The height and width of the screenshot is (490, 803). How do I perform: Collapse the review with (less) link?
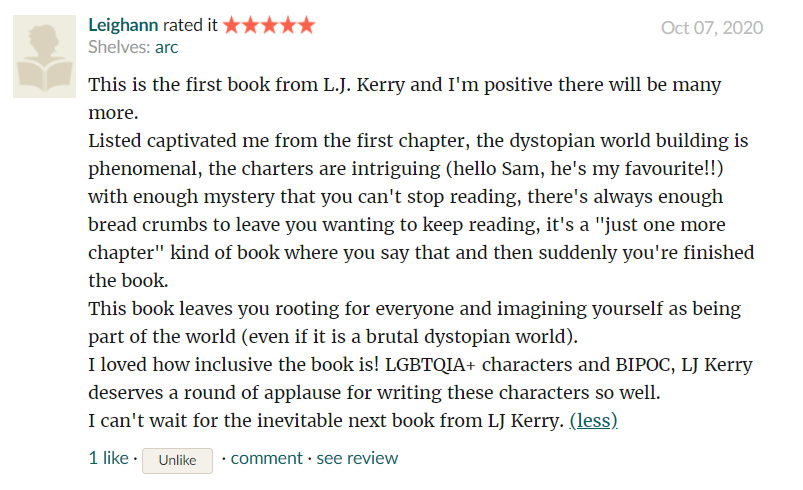(x=594, y=421)
